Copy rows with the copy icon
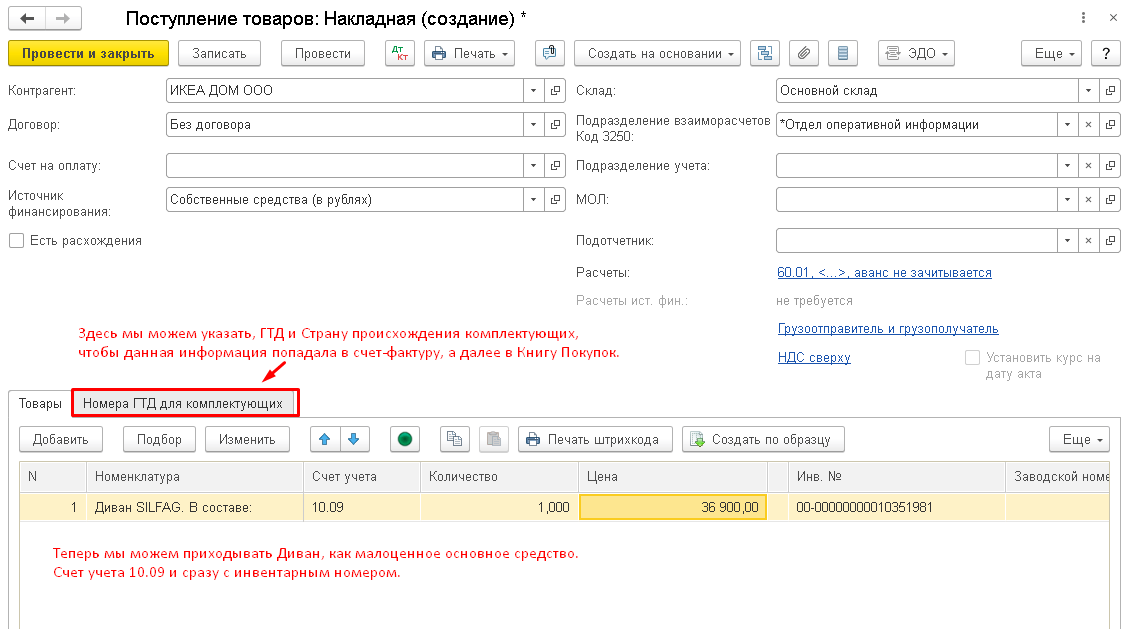The height and width of the screenshot is (636, 1128). point(455,439)
